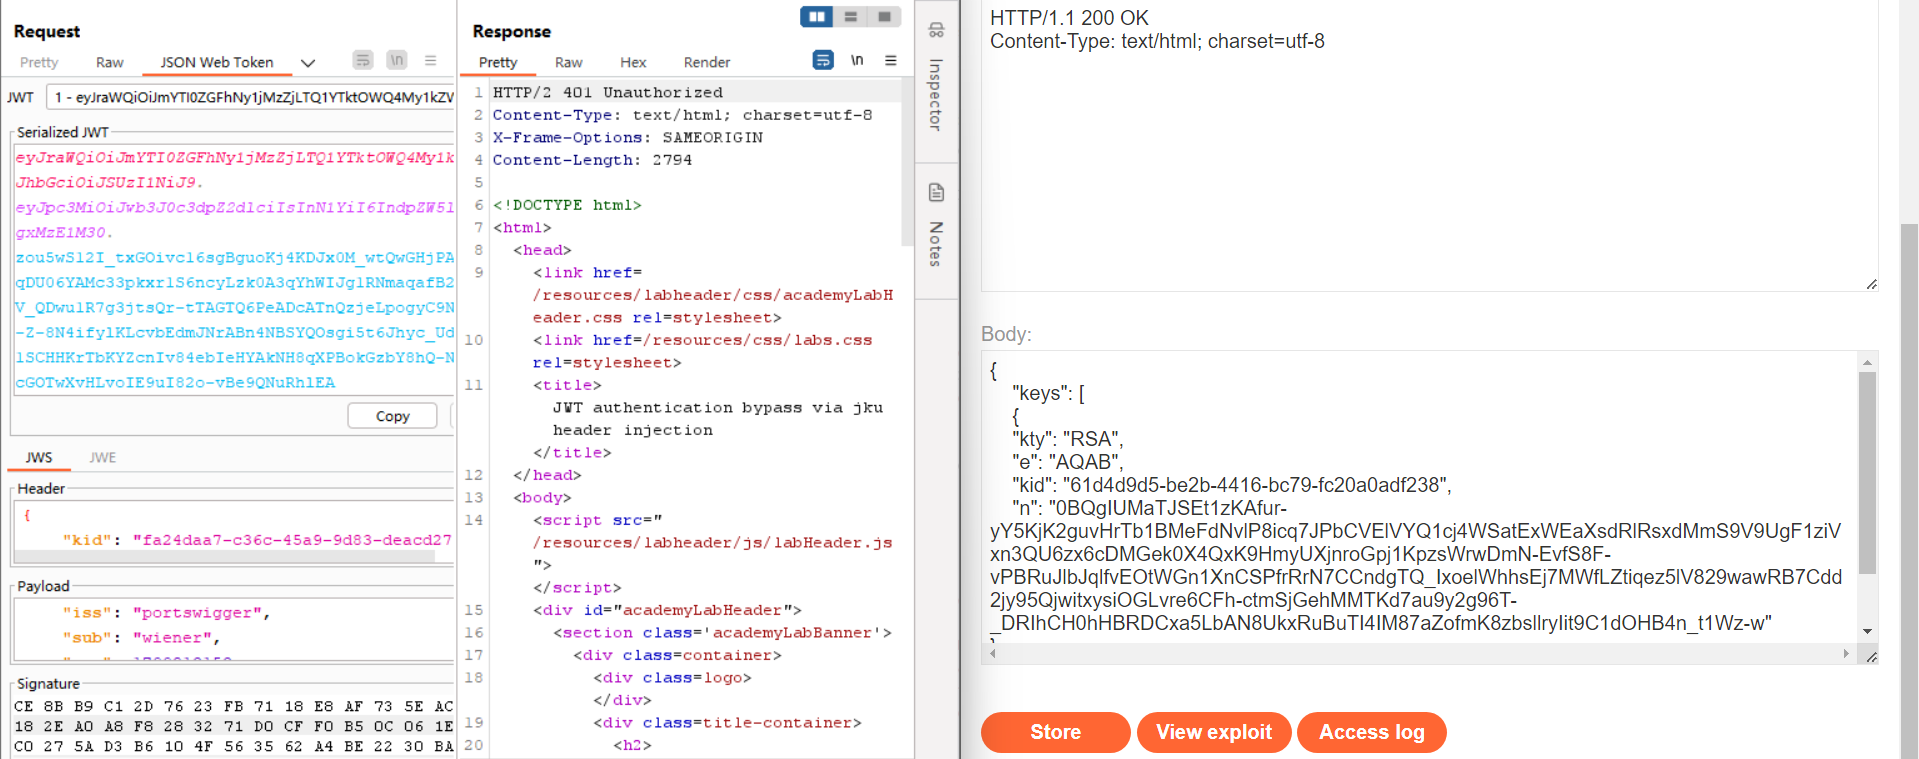
Task: Click 'Content-Length: 2794' response line
Action: tap(592, 160)
